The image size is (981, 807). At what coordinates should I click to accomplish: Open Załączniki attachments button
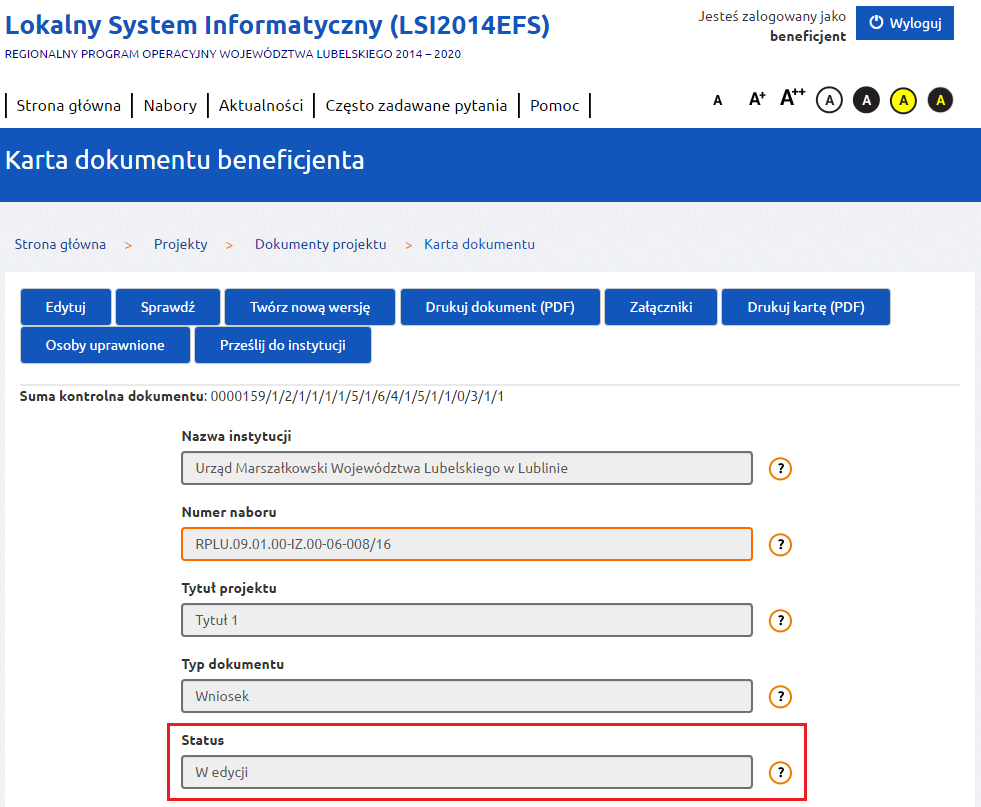click(x=661, y=307)
